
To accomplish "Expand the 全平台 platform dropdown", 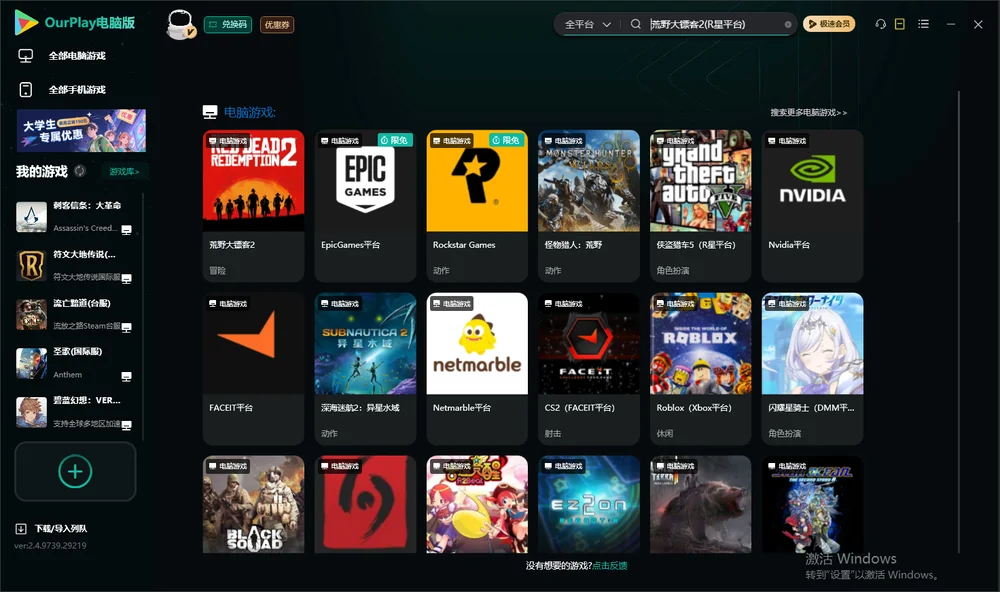I will point(587,24).
